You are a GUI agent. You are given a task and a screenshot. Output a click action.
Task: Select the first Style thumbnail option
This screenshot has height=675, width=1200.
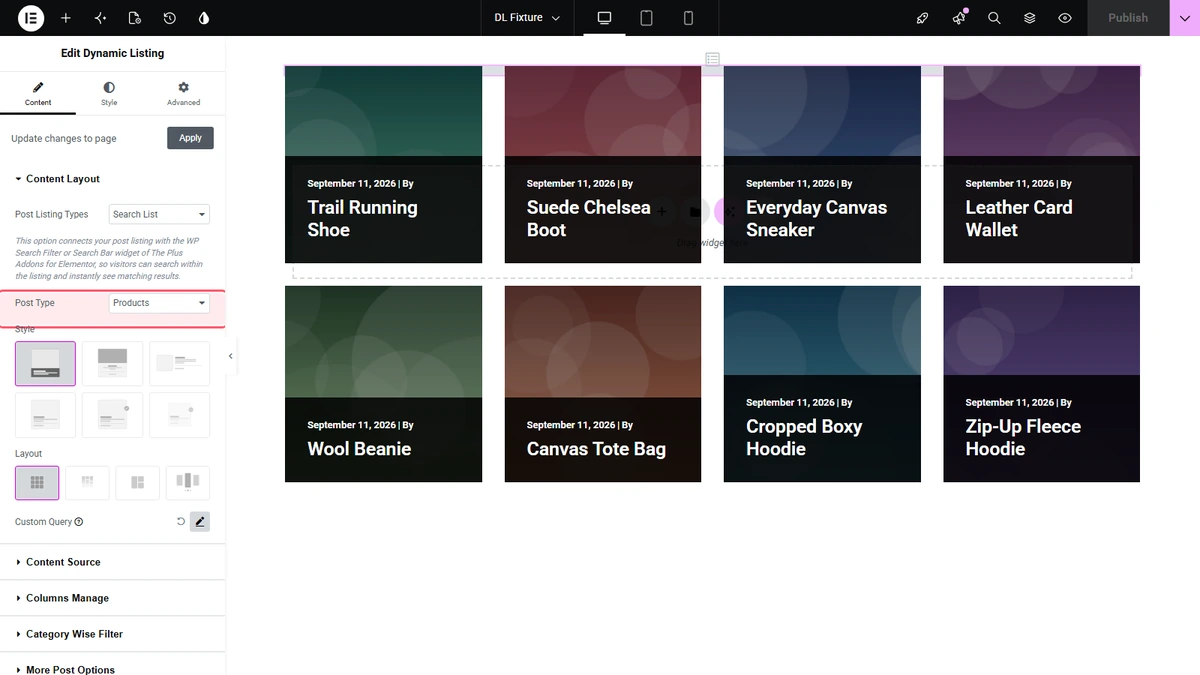tap(45, 363)
